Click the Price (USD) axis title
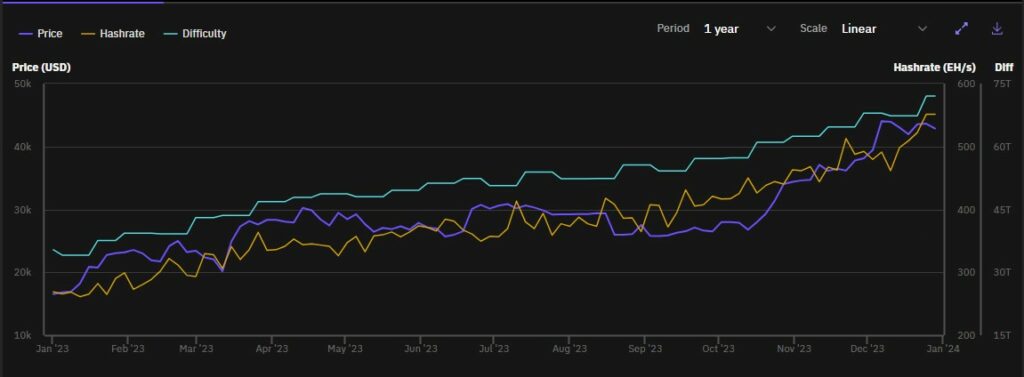 (41, 67)
